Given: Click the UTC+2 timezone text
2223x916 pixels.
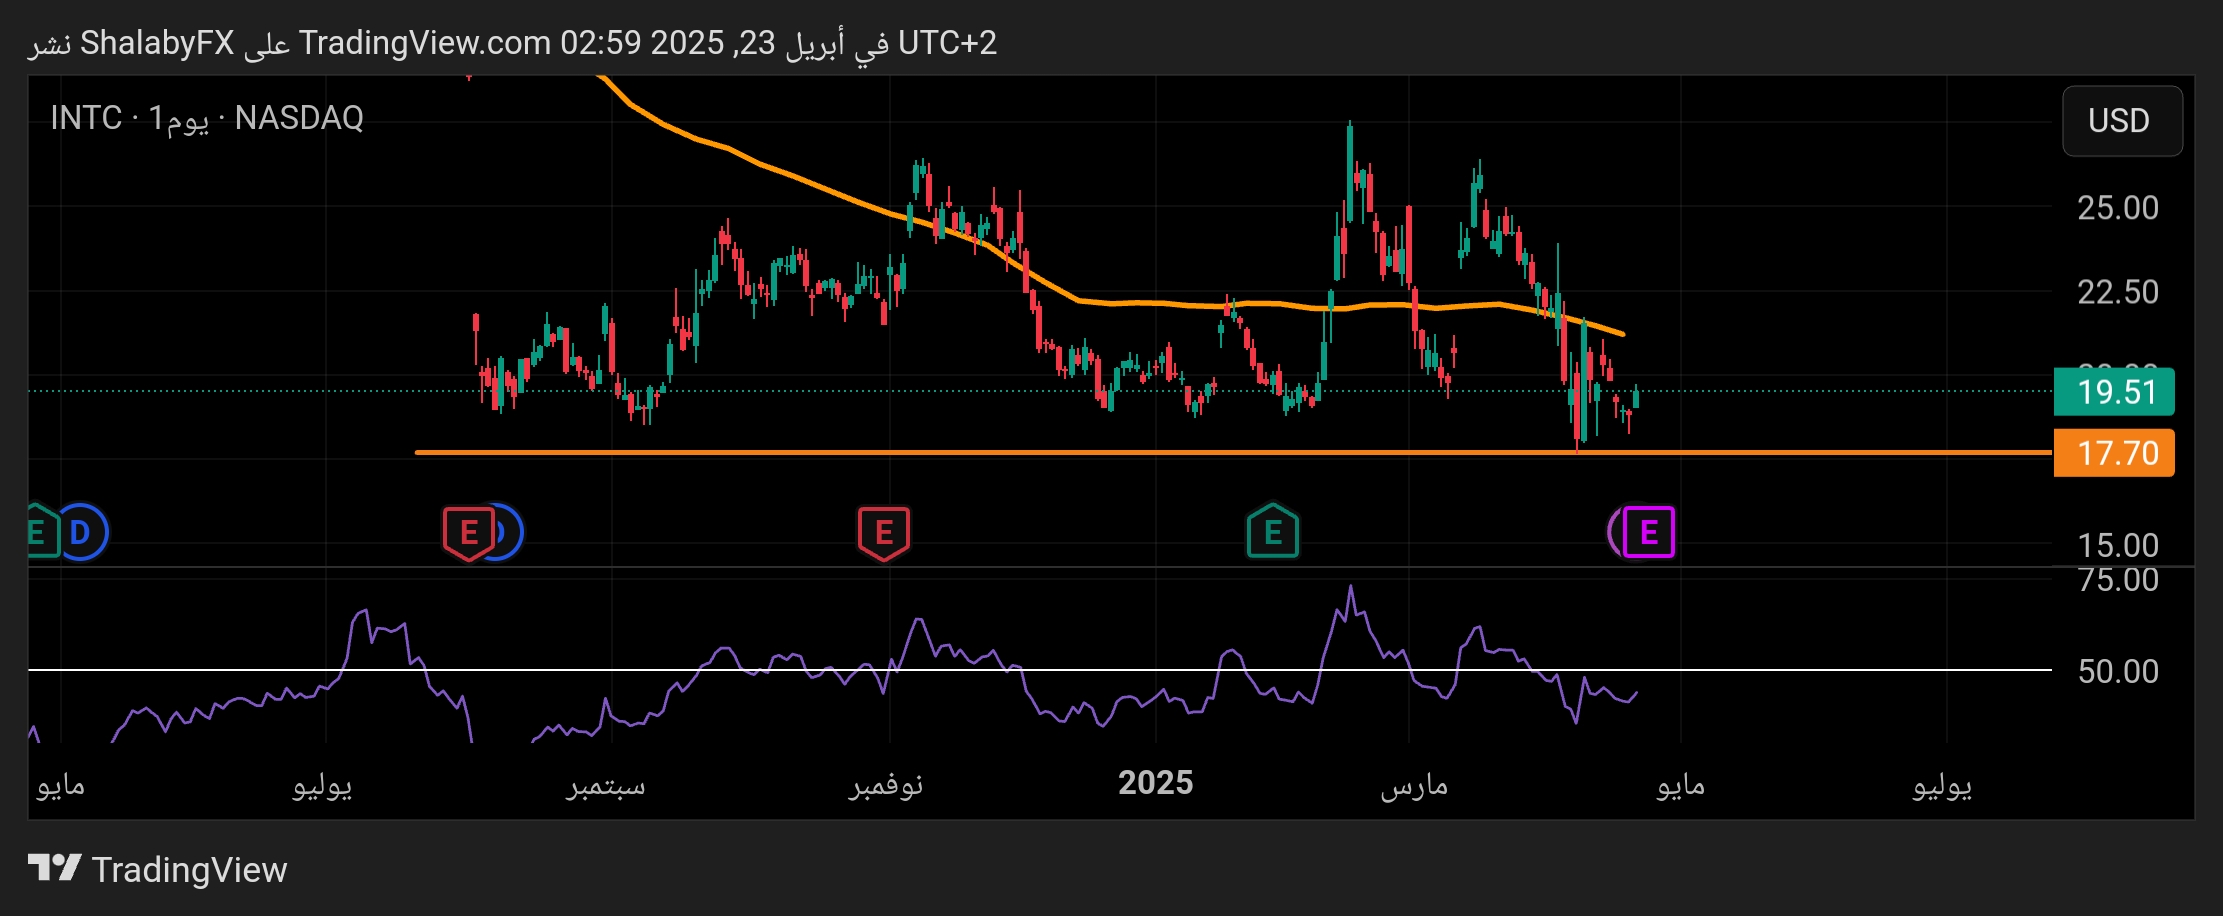Looking at the screenshot, I should tap(947, 43).
